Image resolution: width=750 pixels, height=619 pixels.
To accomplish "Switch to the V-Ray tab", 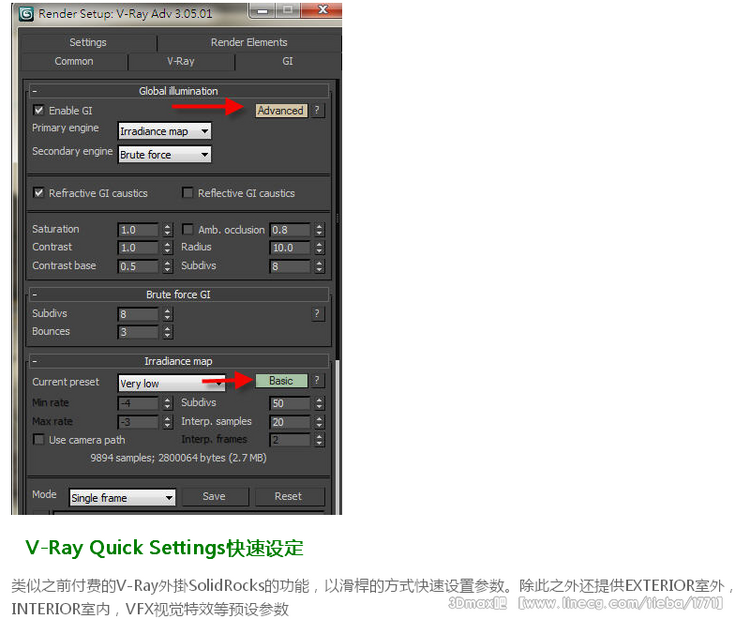I will (x=181, y=61).
